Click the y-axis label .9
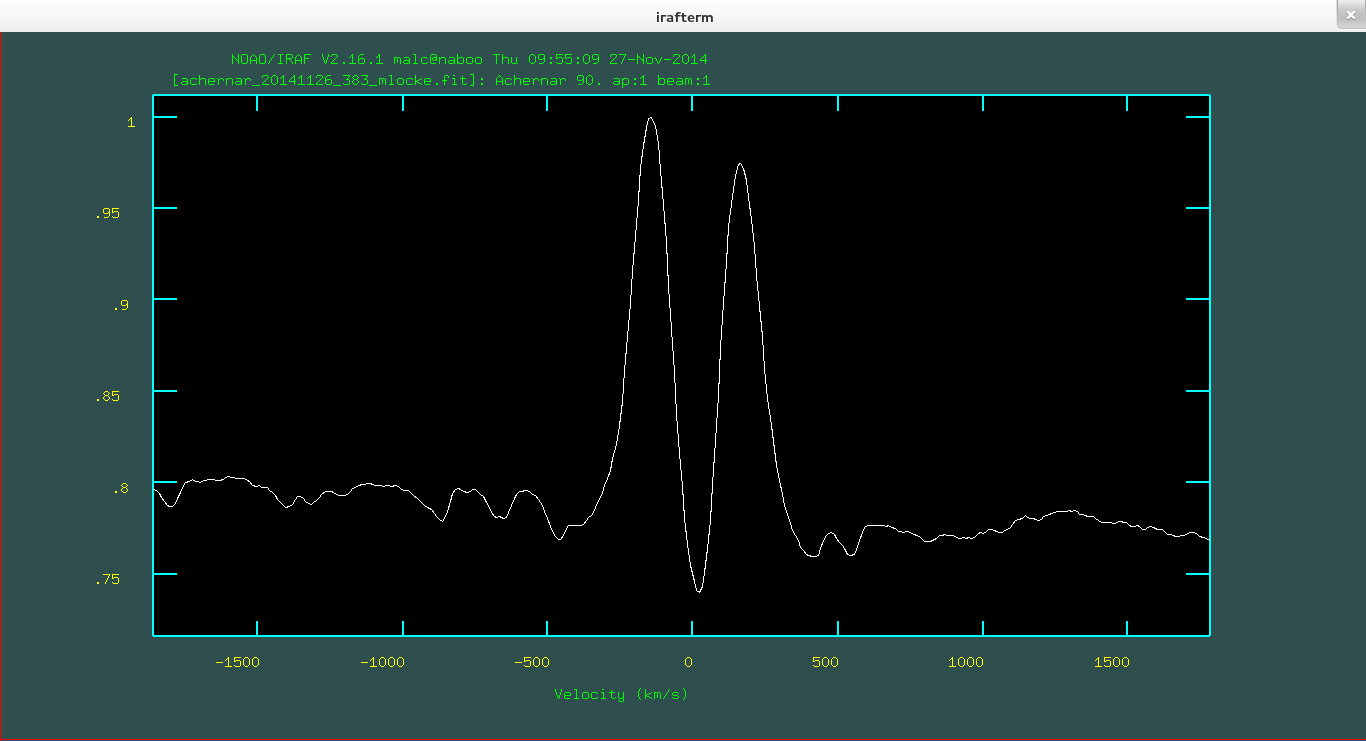 point(120,305)
